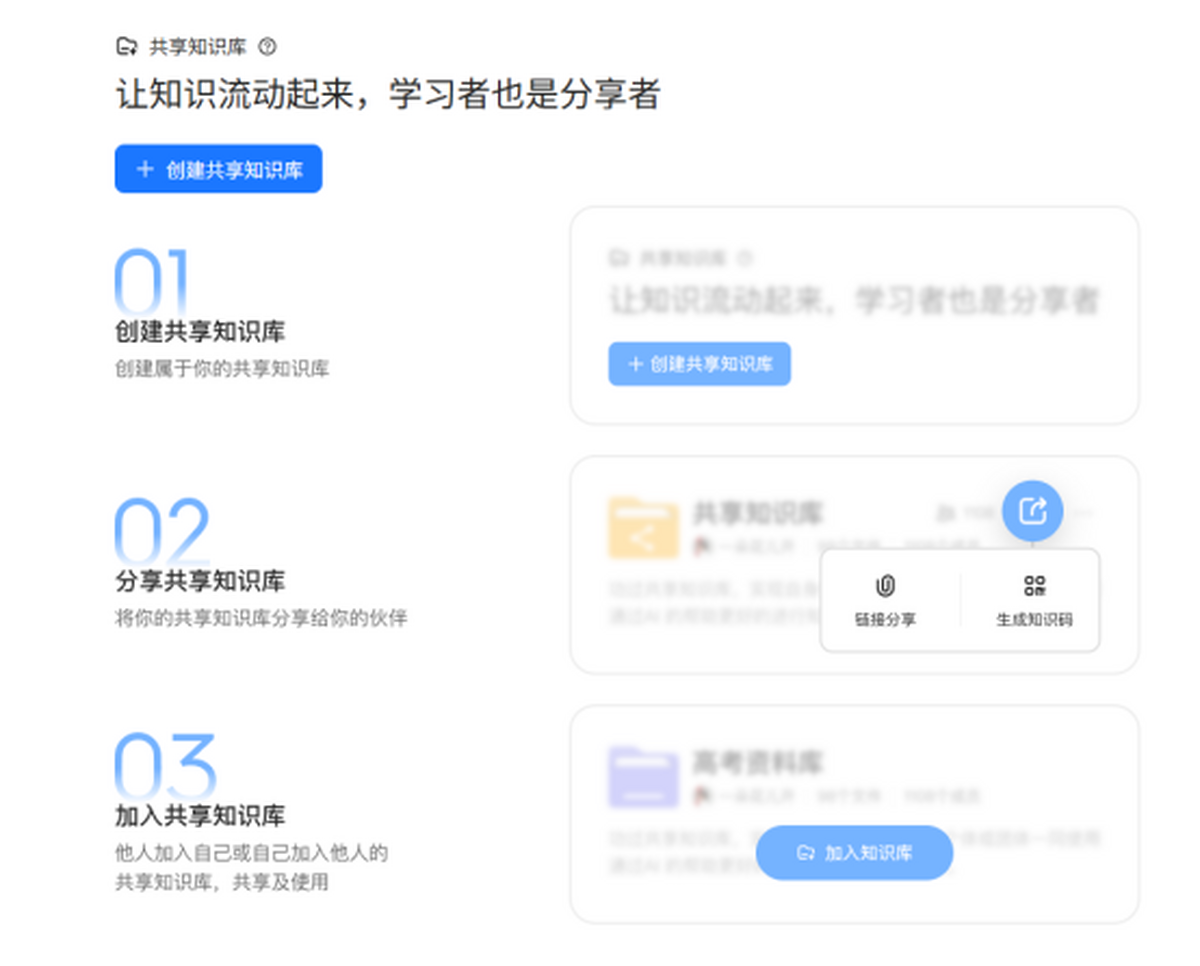This screenshot has width=1200, height=966.
Task: Click the headline 让知识流动起来，学习者也是分享者
Action: coord(388,95)
